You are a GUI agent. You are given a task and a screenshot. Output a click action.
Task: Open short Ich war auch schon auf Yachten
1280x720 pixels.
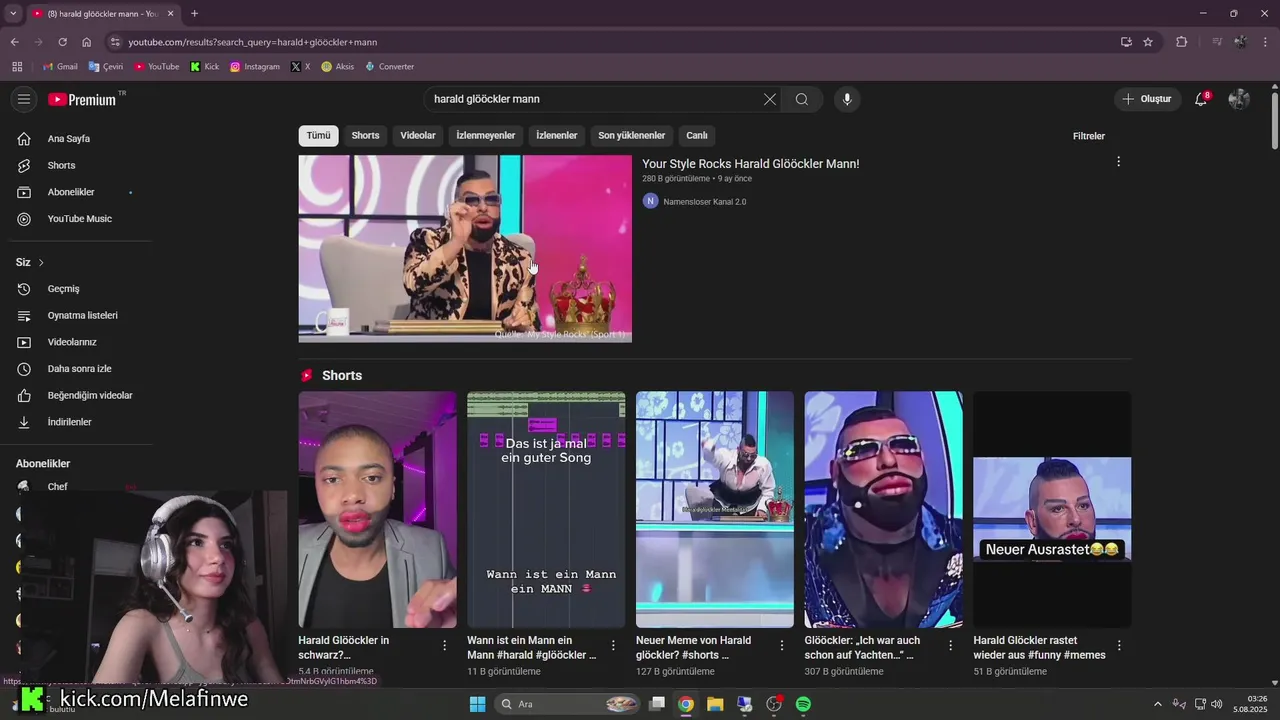coord(884,509)
